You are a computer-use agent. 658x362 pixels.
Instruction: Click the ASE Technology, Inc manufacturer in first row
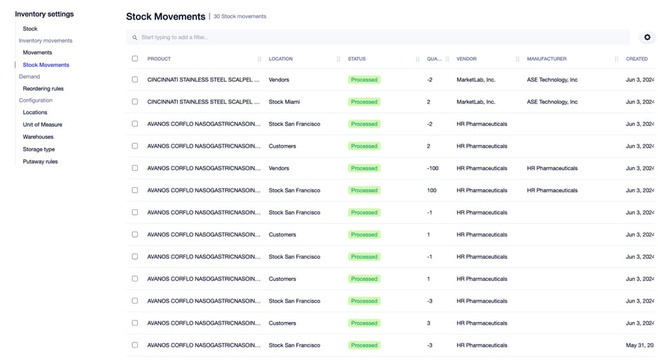tap(552, 80)
